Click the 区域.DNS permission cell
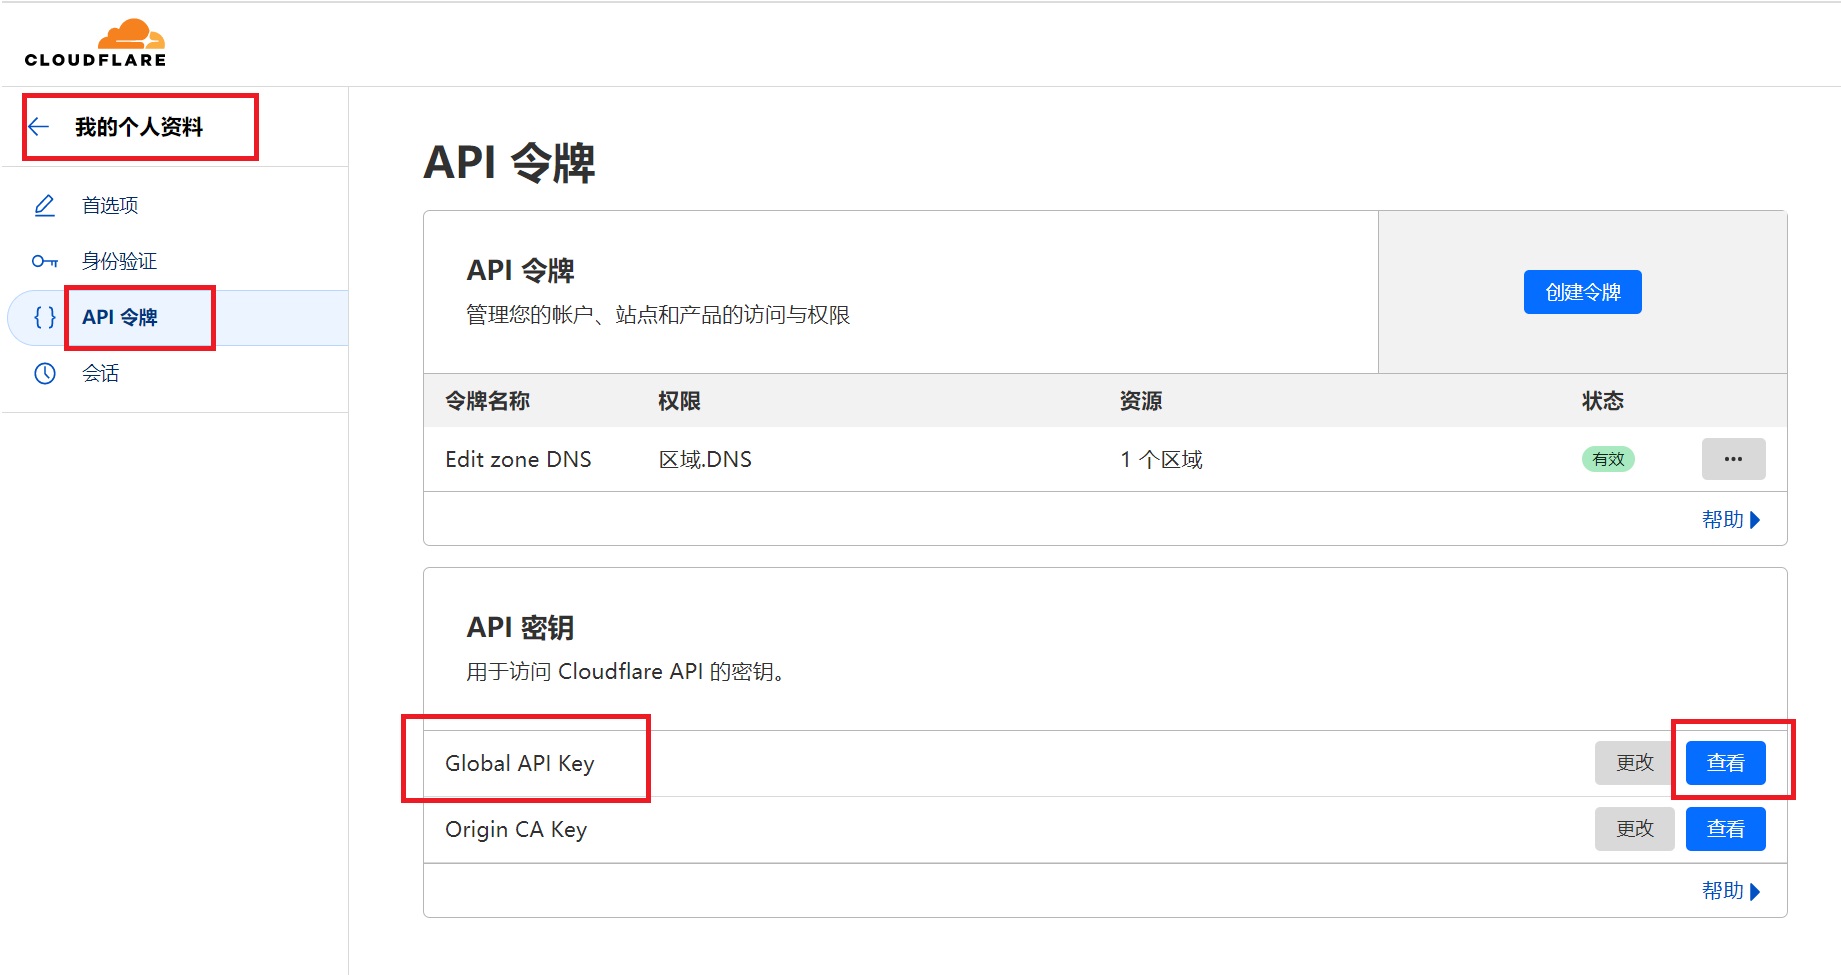The height and width of the screenshot is (975, 1841). pos(705,459)
